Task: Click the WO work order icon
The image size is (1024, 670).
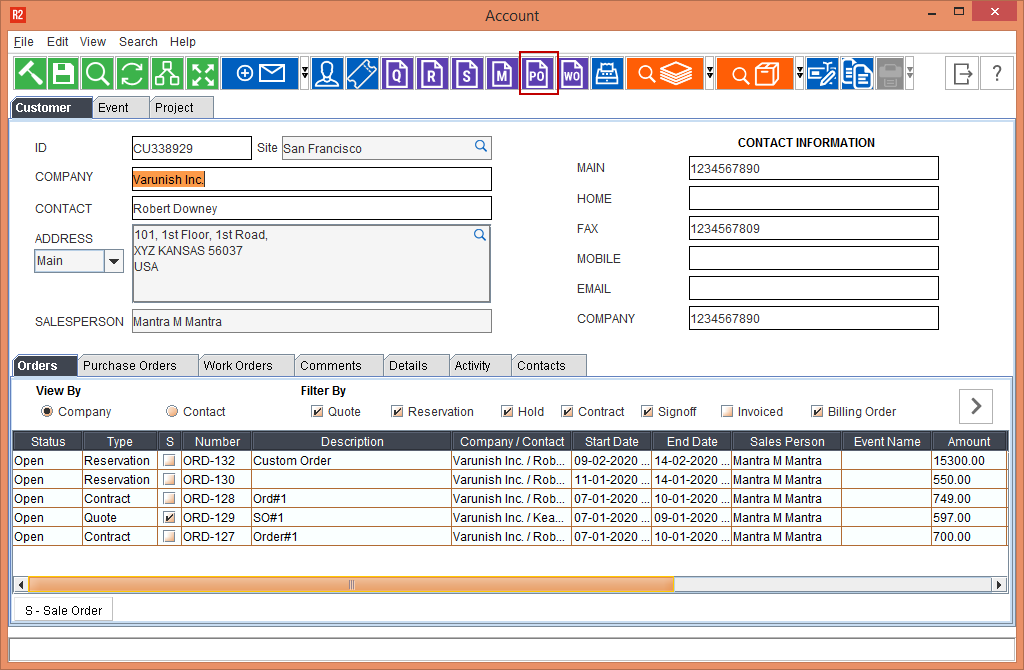Action: (x=573, y=74)
